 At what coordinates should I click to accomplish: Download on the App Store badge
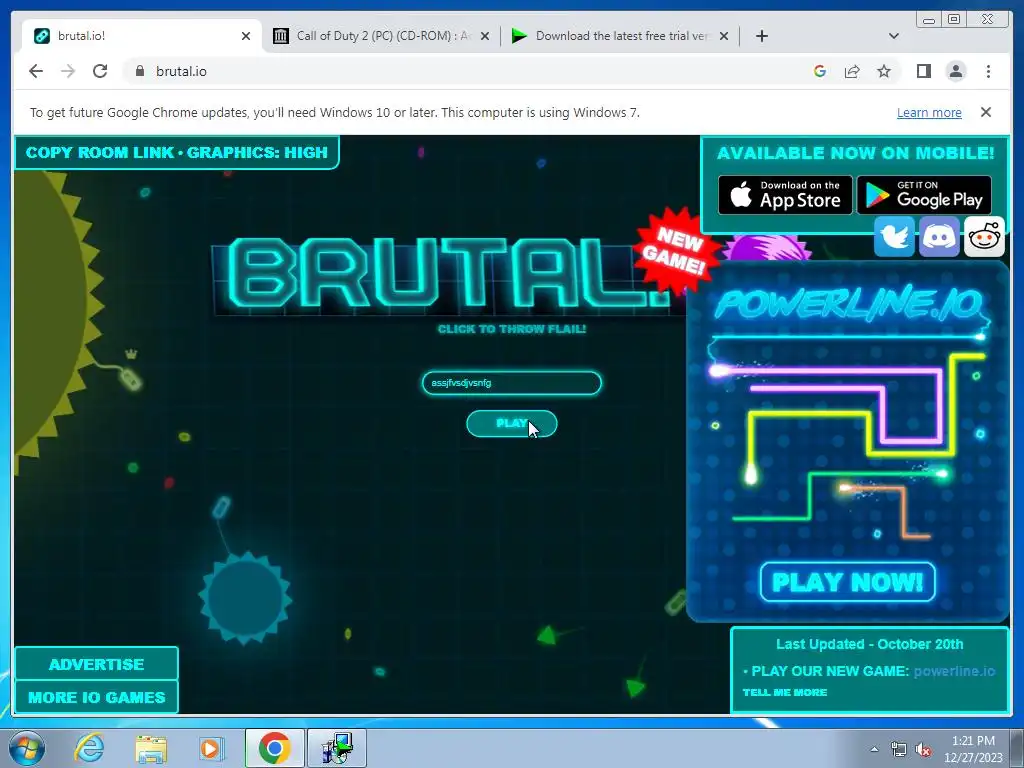pyautogui.click(x=785, y=195)
